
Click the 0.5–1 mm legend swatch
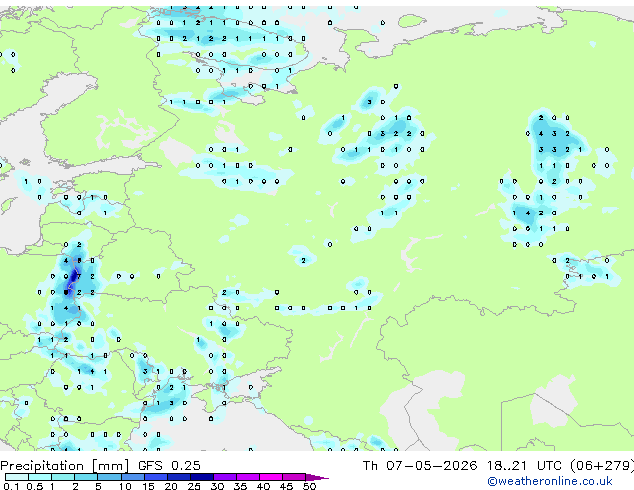coord(40,477)
